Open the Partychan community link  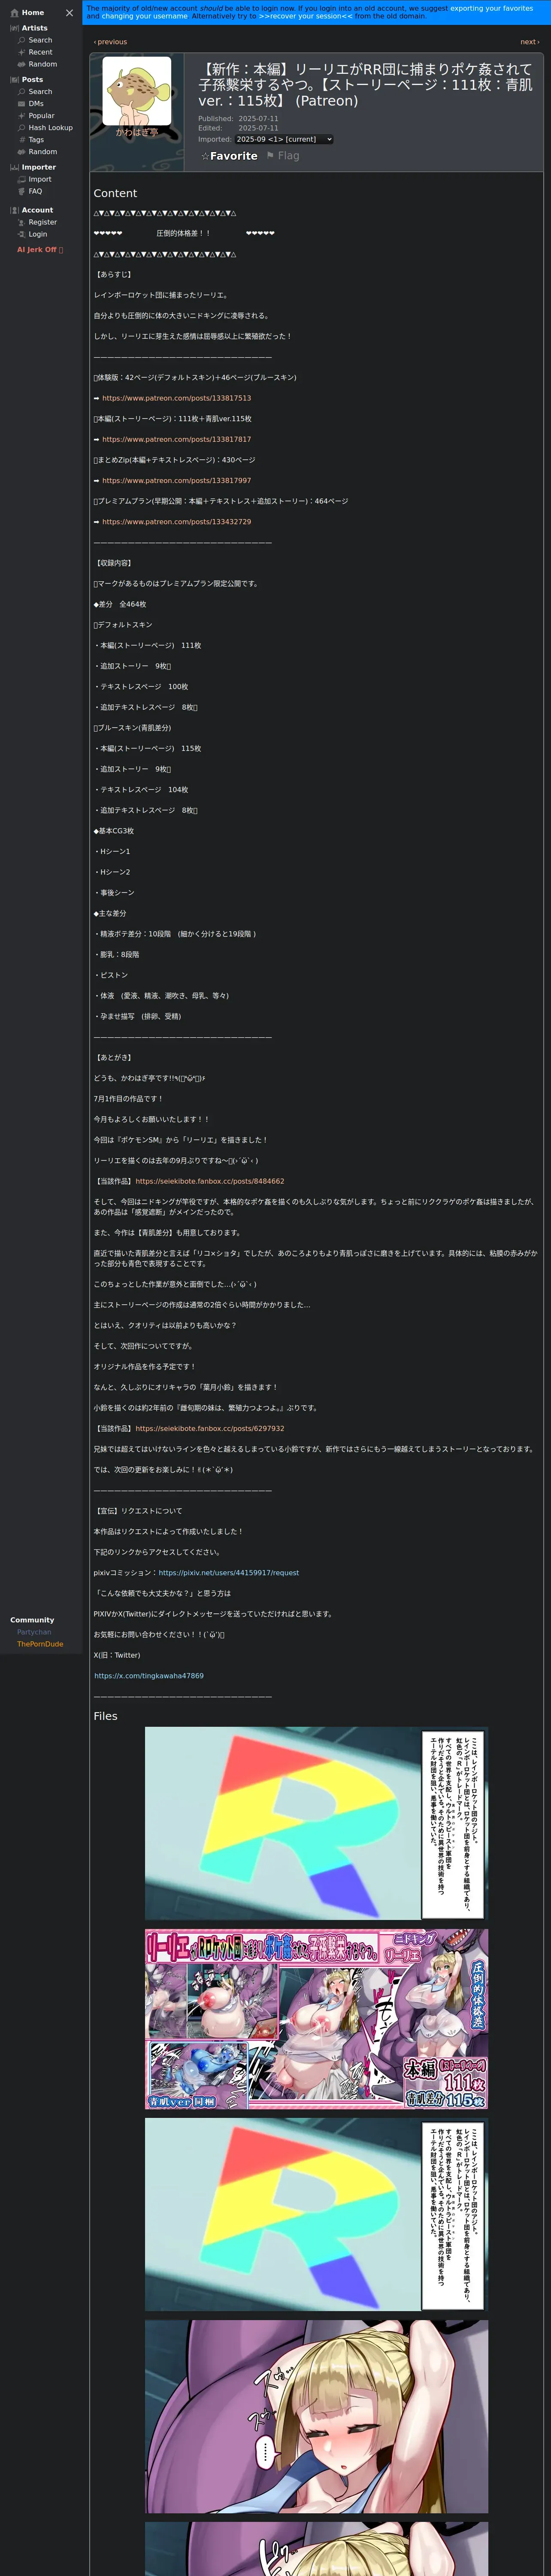coord(34,1632)
